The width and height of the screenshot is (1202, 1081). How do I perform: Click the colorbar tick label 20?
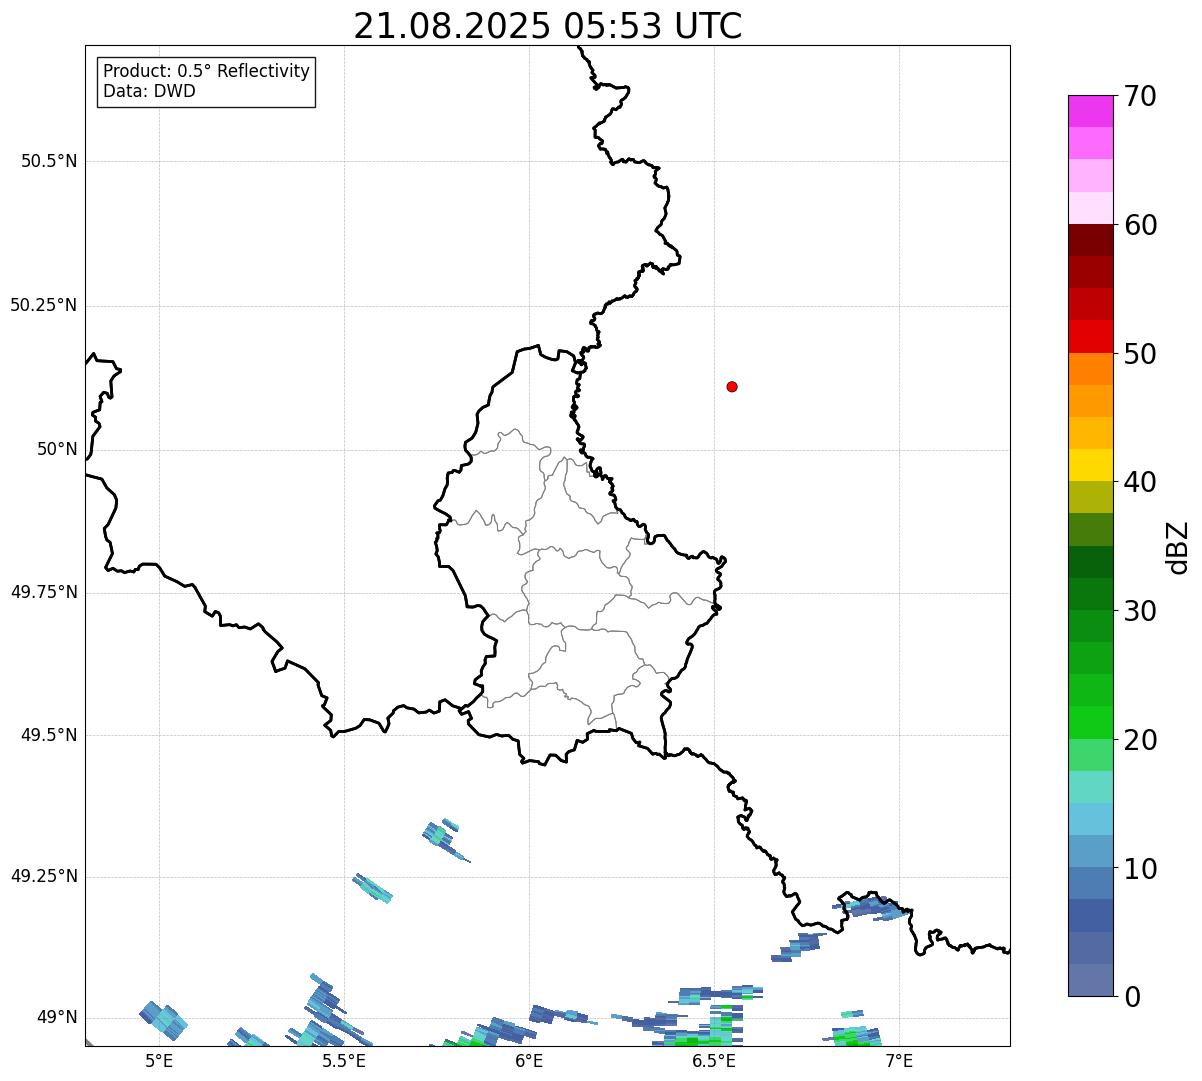click(1140, 740)
